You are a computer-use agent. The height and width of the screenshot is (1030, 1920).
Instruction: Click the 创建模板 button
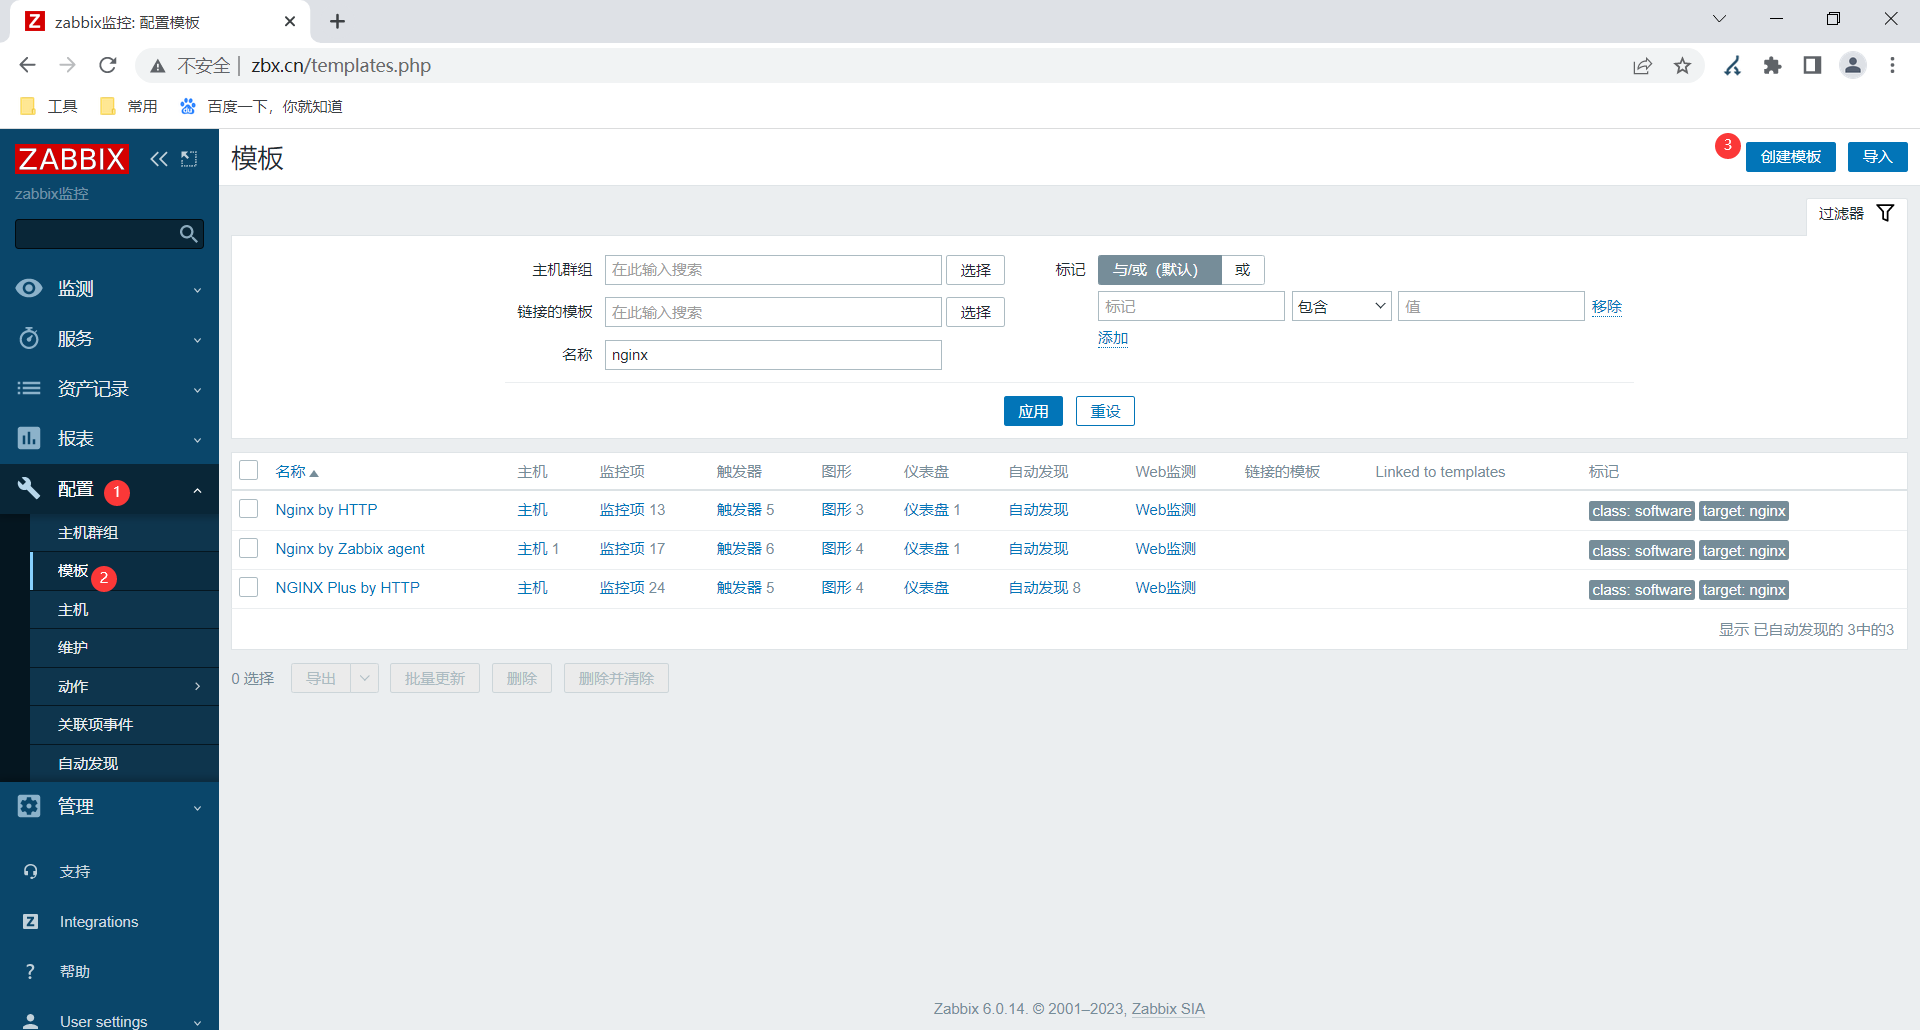pos(1790,157)
